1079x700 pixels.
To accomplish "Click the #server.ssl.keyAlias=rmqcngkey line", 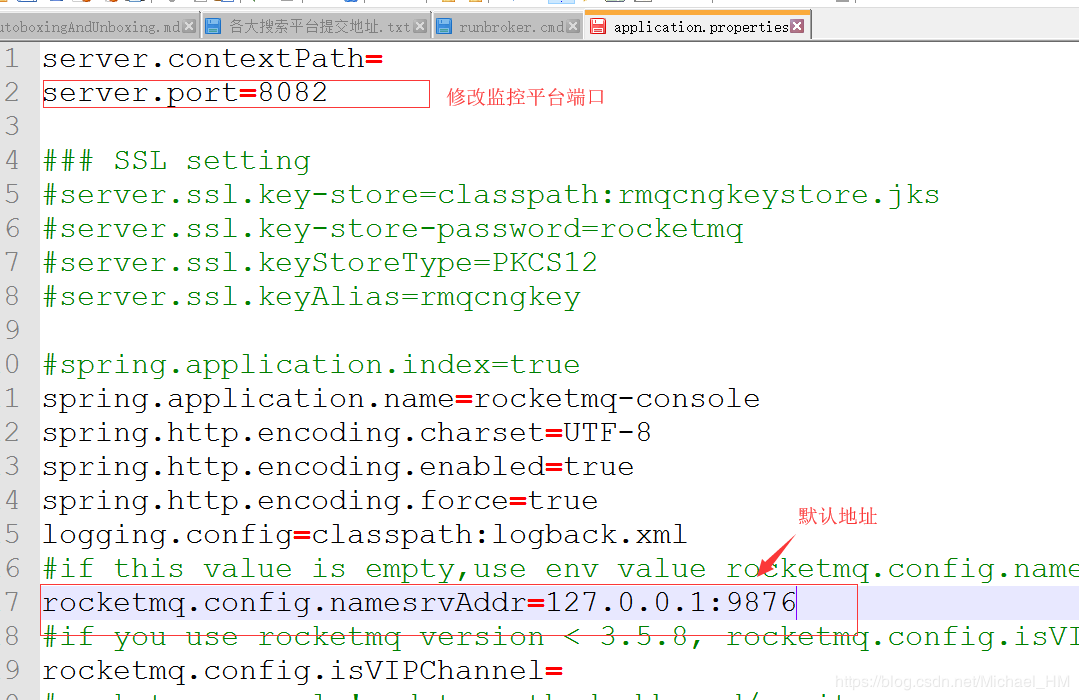I will tap(312, 297).
